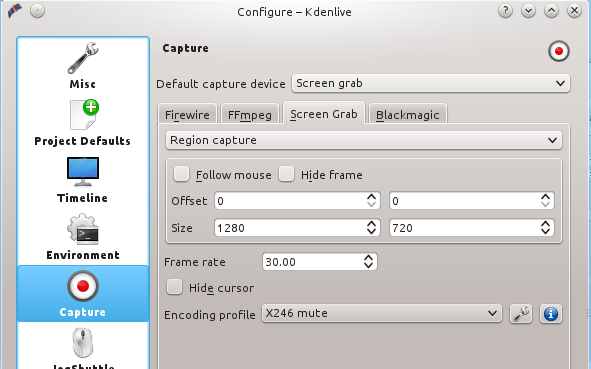Switch to the Blackmagic tab
The width and height of the screenshot is (591, 369).
(408, 114)
